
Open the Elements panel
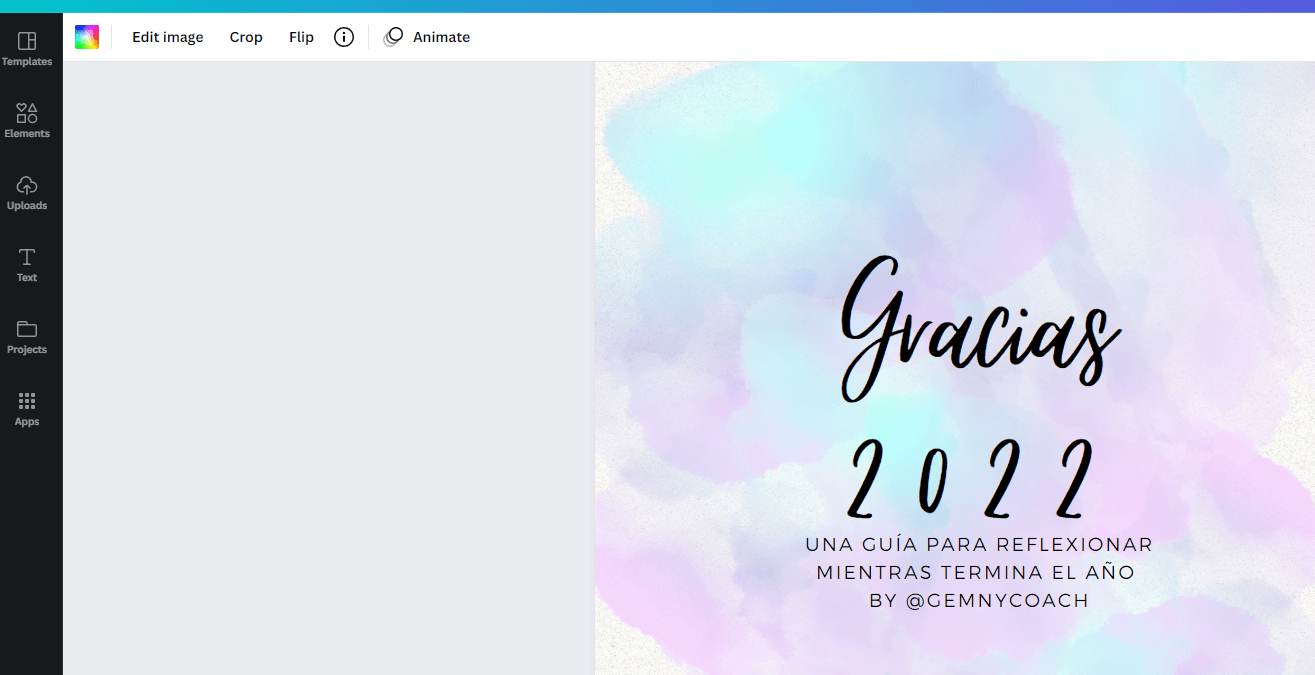coord(27,120)
